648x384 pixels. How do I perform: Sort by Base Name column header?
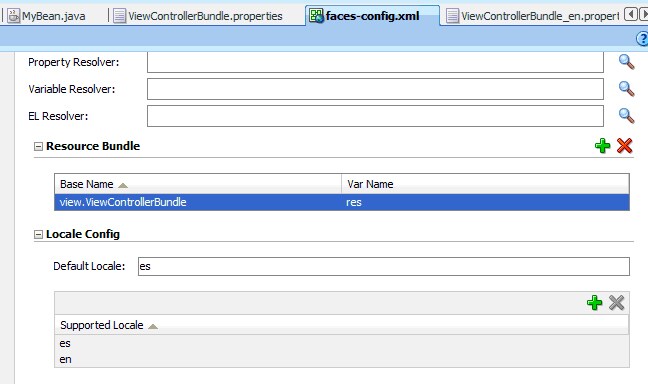pos(198,184)
